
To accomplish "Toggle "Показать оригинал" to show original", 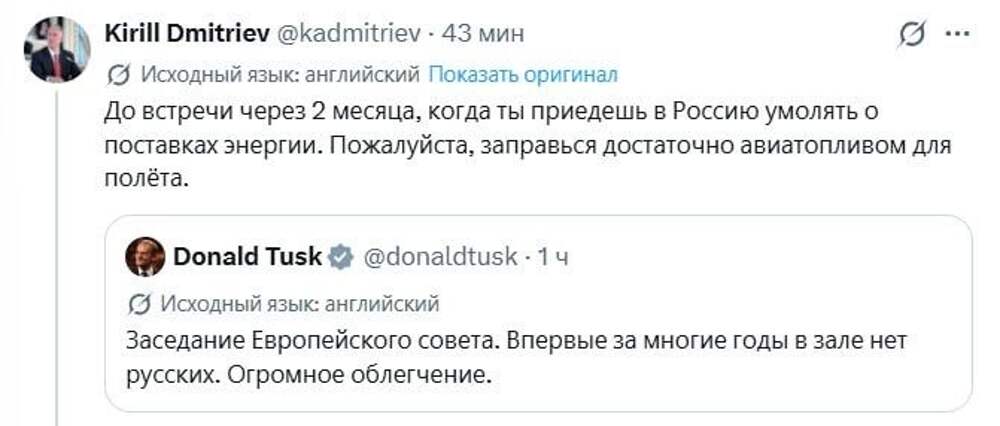I will click(523, 75).
